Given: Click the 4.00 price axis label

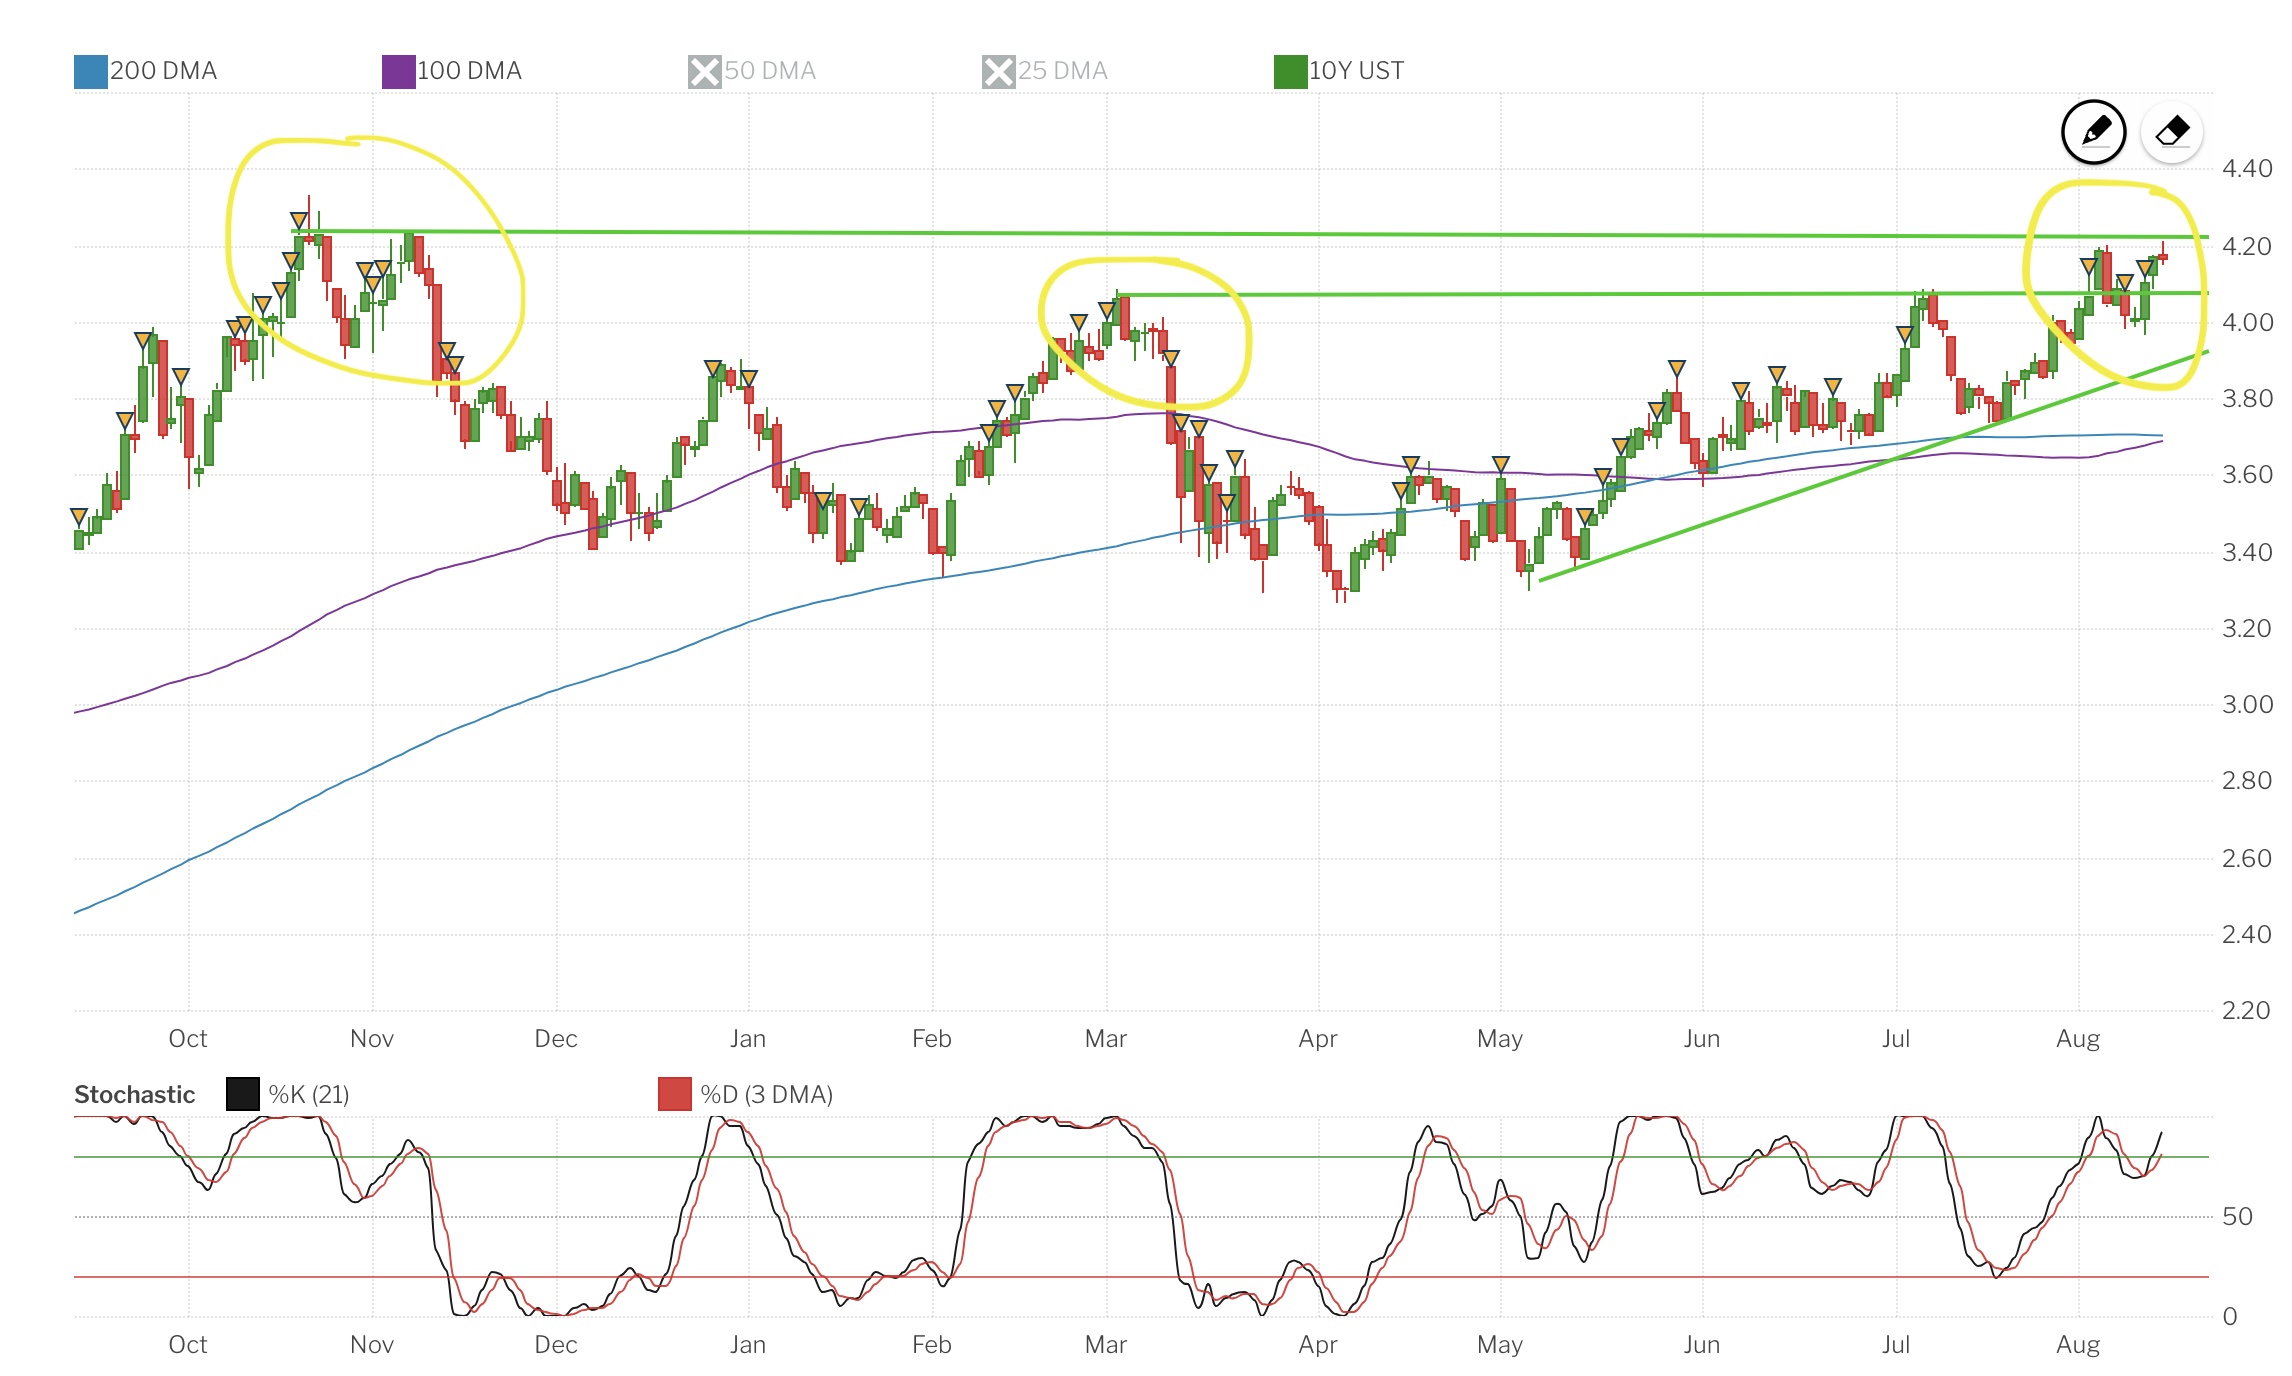Looking at the screenshot, I should [x=2247, y=323].
